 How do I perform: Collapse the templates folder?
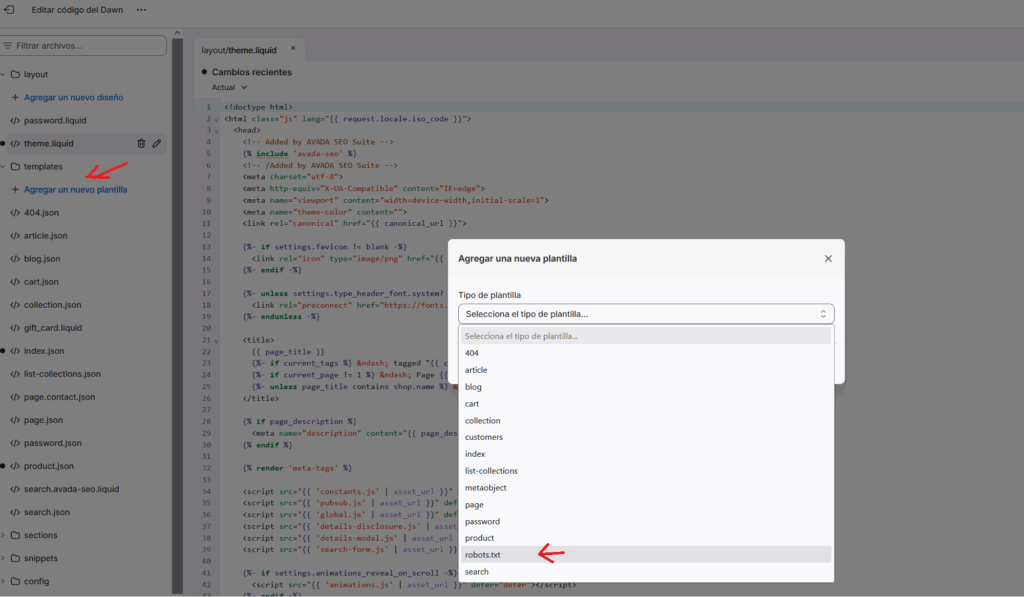tap(5, 167)
